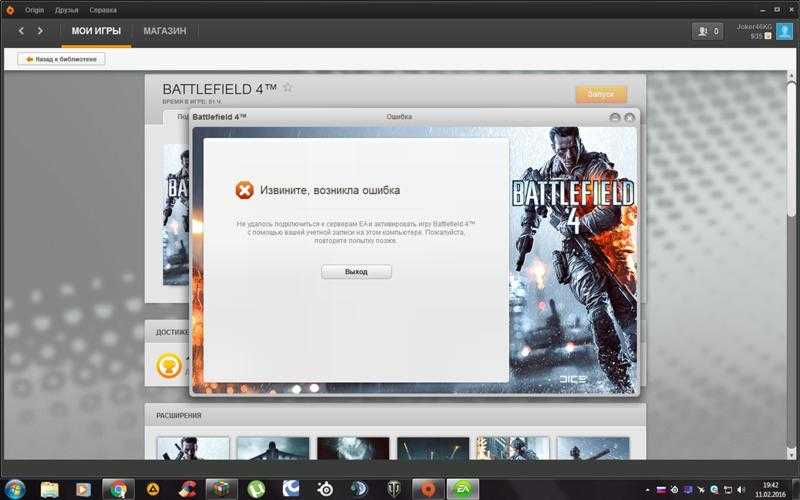Click the Origin logo icon
Screen dimensions: 800x500
coord(10,10)
